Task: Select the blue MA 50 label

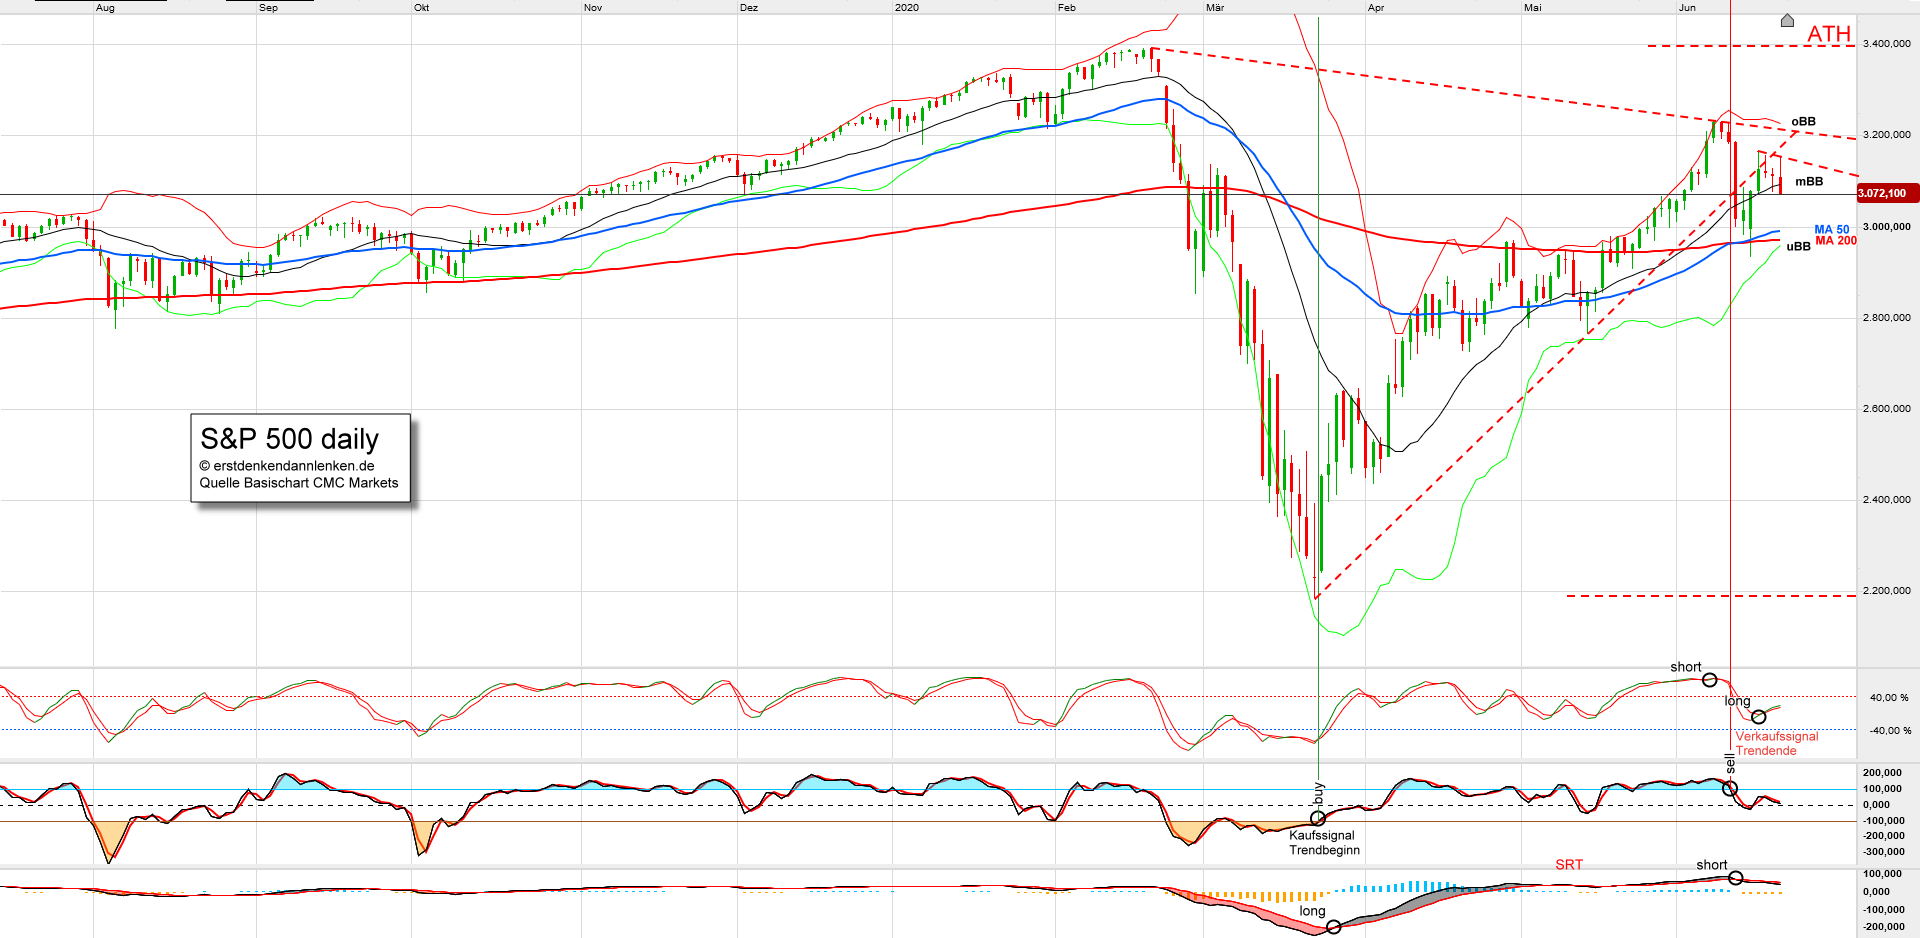Action: coord(1832,230)
